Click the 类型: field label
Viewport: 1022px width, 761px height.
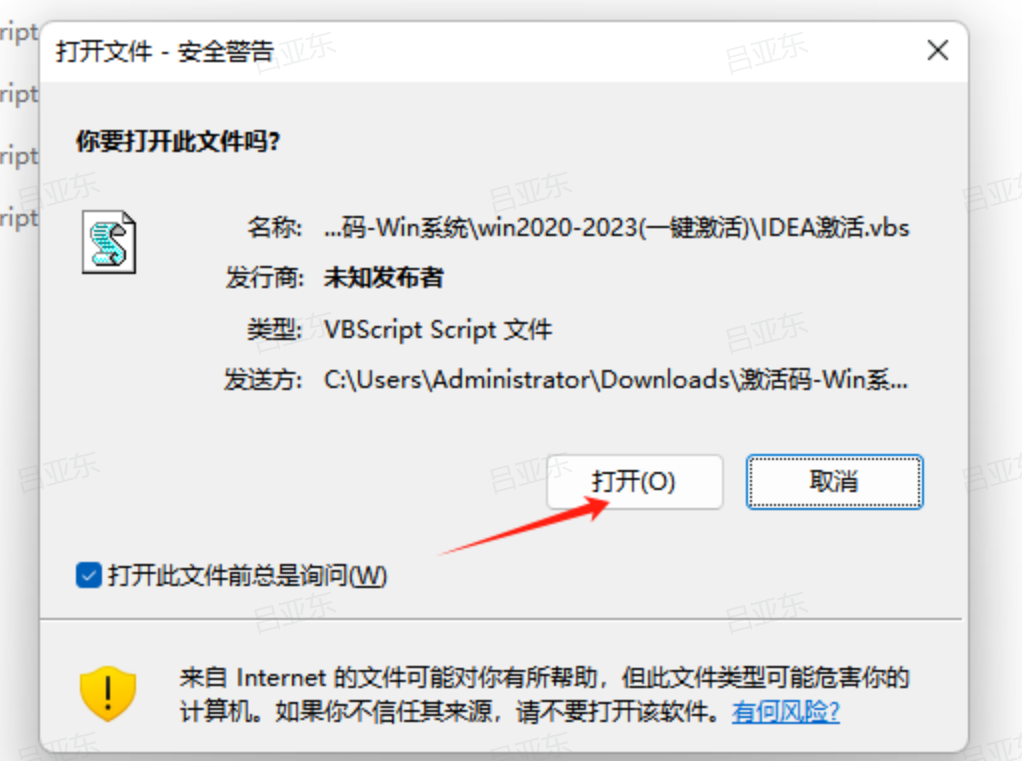coord(274,330)
